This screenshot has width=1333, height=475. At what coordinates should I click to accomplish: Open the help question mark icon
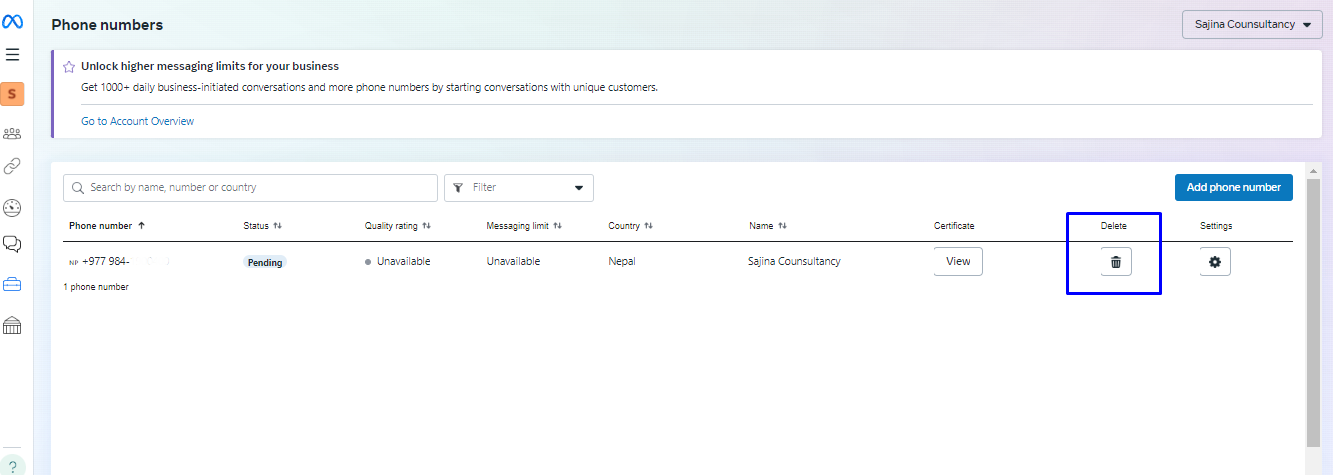13,466
